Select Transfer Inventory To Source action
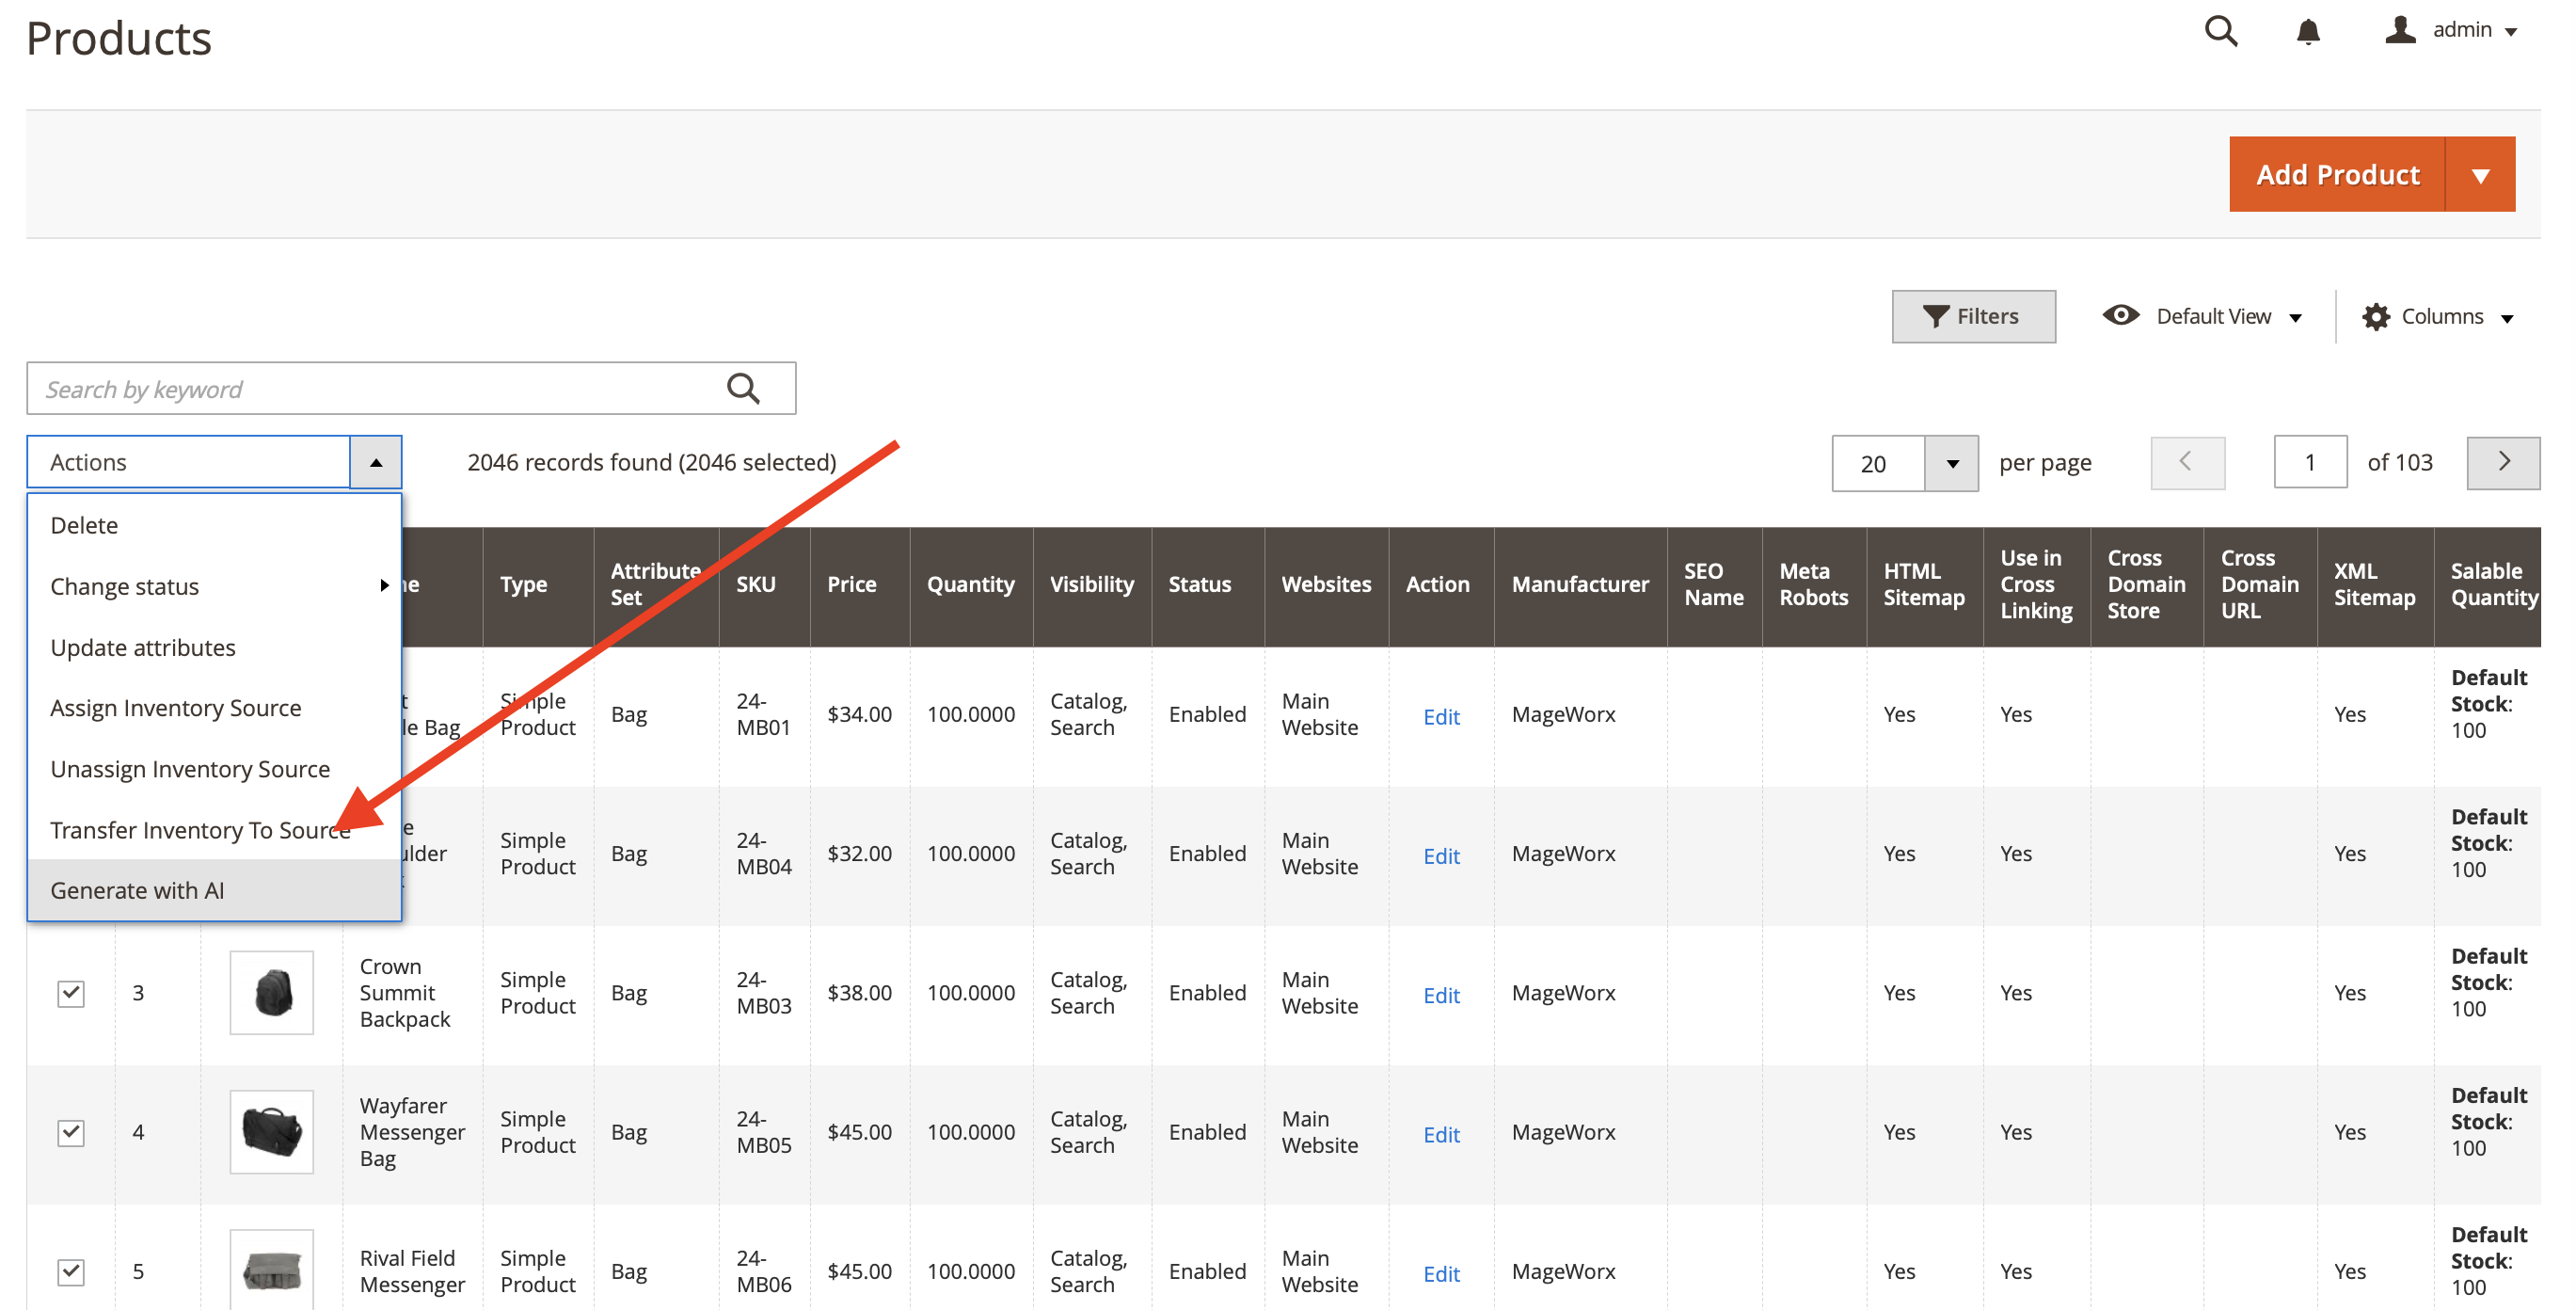The height and width of the screenshot is (1310, 2576). (x=214, y=830)
